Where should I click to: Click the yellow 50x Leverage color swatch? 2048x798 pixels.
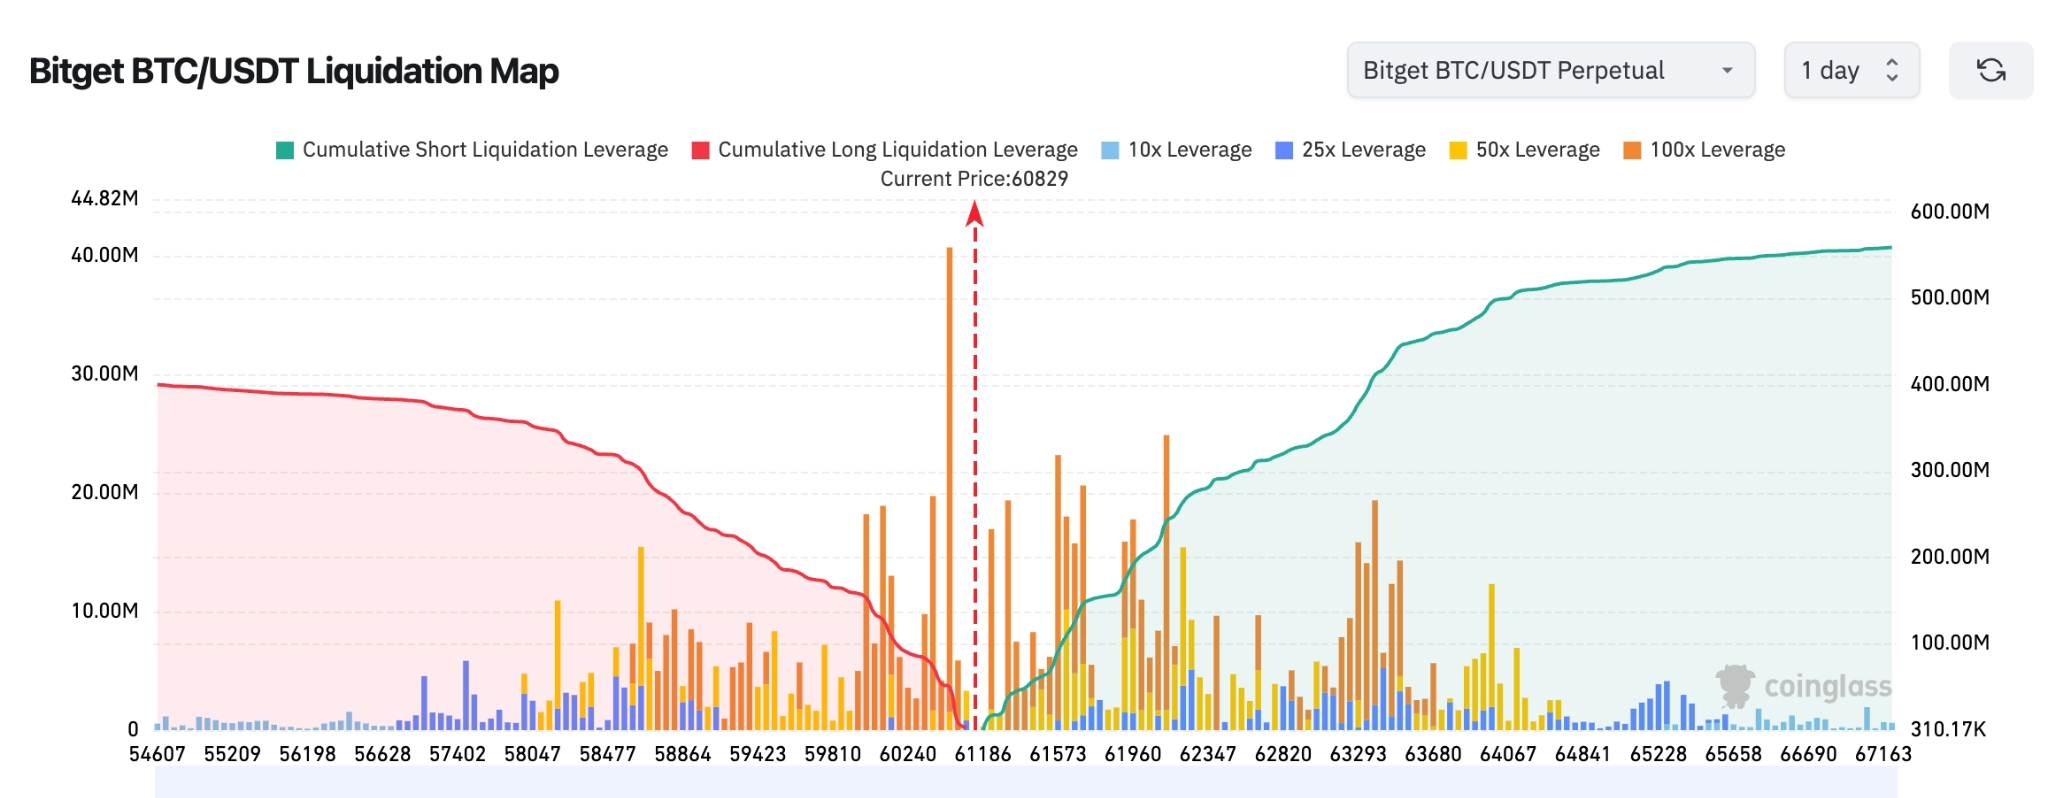(1458, 150)
